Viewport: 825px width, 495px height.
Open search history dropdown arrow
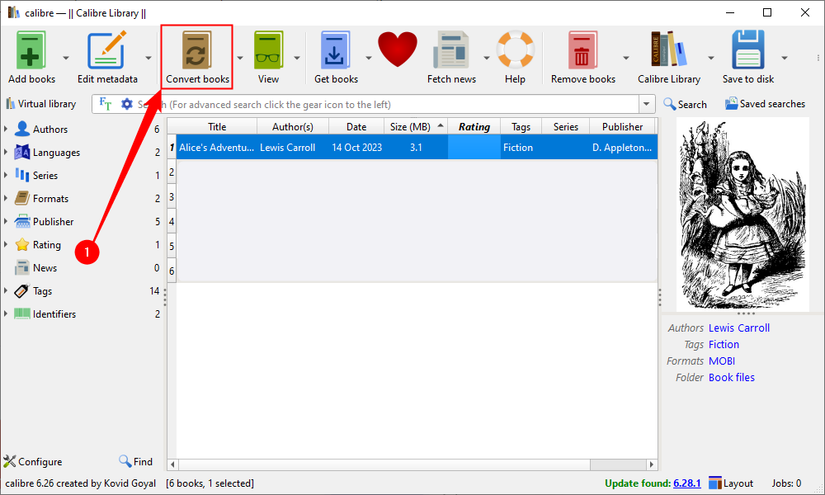pyautogui.click(x=647, y=104)
